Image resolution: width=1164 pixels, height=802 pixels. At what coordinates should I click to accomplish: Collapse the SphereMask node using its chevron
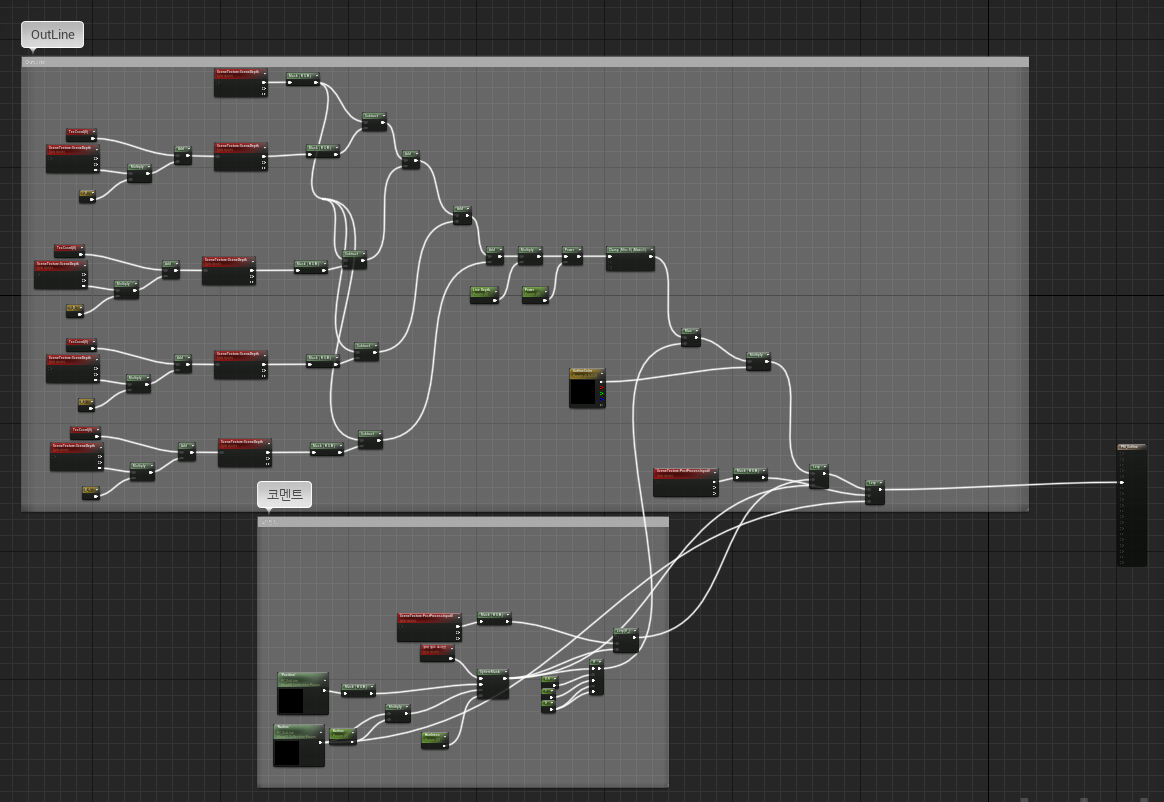coord(505,672)
